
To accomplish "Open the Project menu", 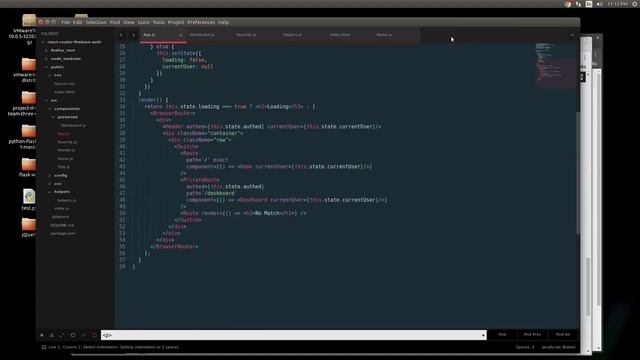I will pos(176,22).
